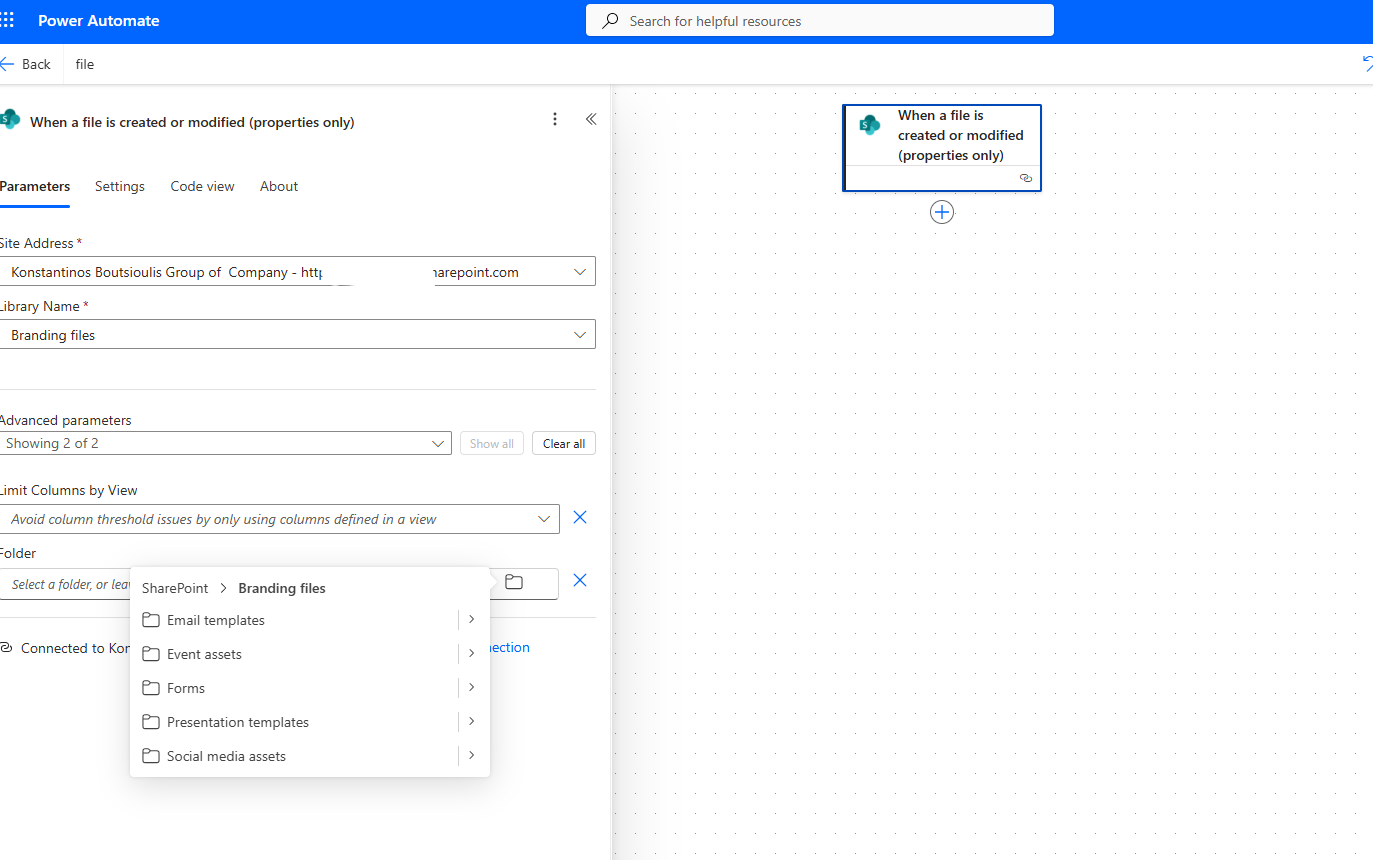Expand the Site Address dropdown
This screenshot has width=1373, height=860.
pos(580,272)
